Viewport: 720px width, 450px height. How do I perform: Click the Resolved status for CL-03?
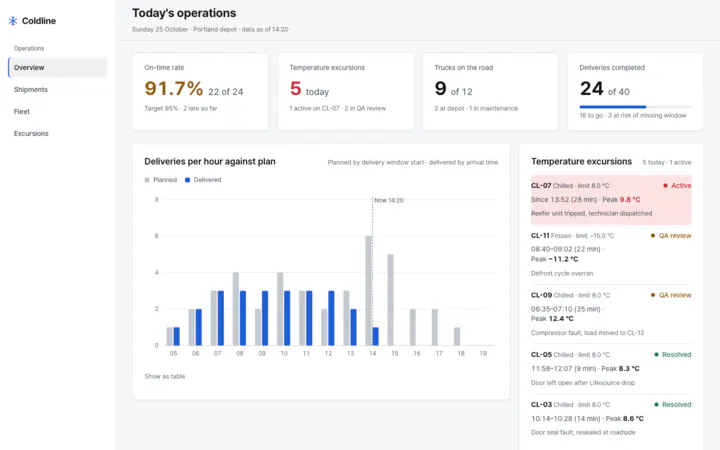(x=673, y=405)
